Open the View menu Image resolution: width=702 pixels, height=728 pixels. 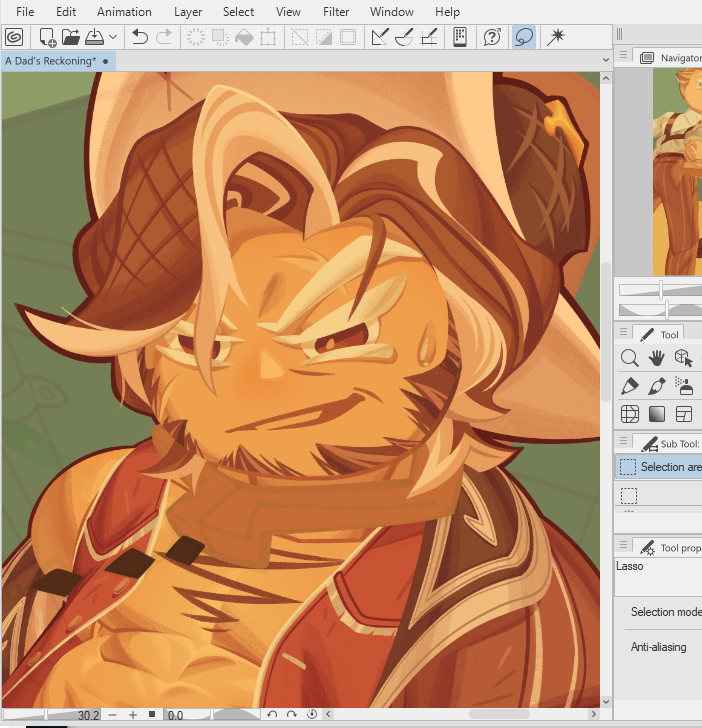click(x=288, y=12)
